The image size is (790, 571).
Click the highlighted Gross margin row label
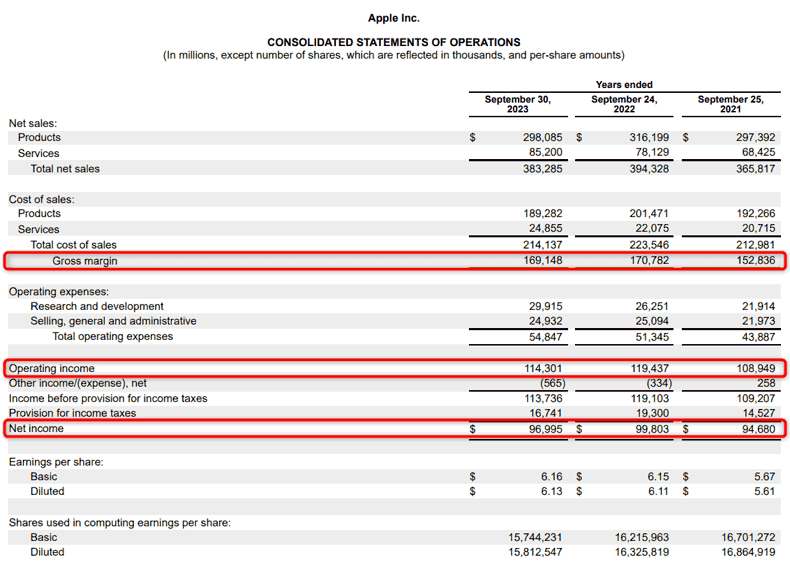pyautogui.click(x=85, y=261)
